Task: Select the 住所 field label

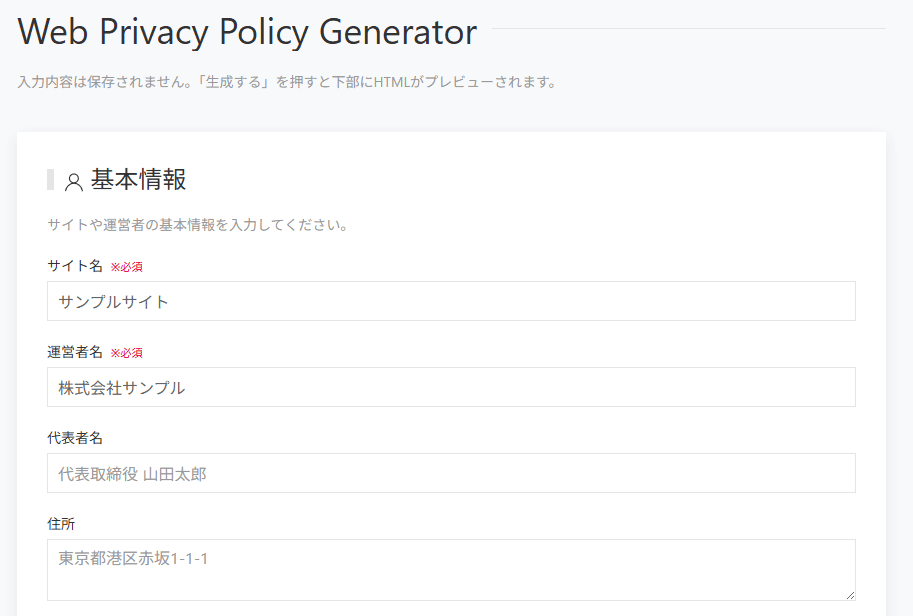Action: pyautogui.click(x=62, y=523)
